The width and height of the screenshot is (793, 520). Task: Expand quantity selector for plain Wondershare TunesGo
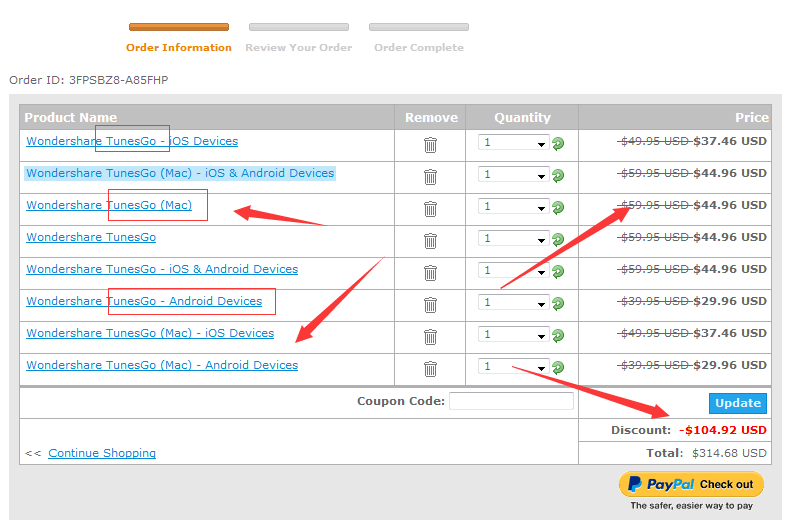point(513,238)
